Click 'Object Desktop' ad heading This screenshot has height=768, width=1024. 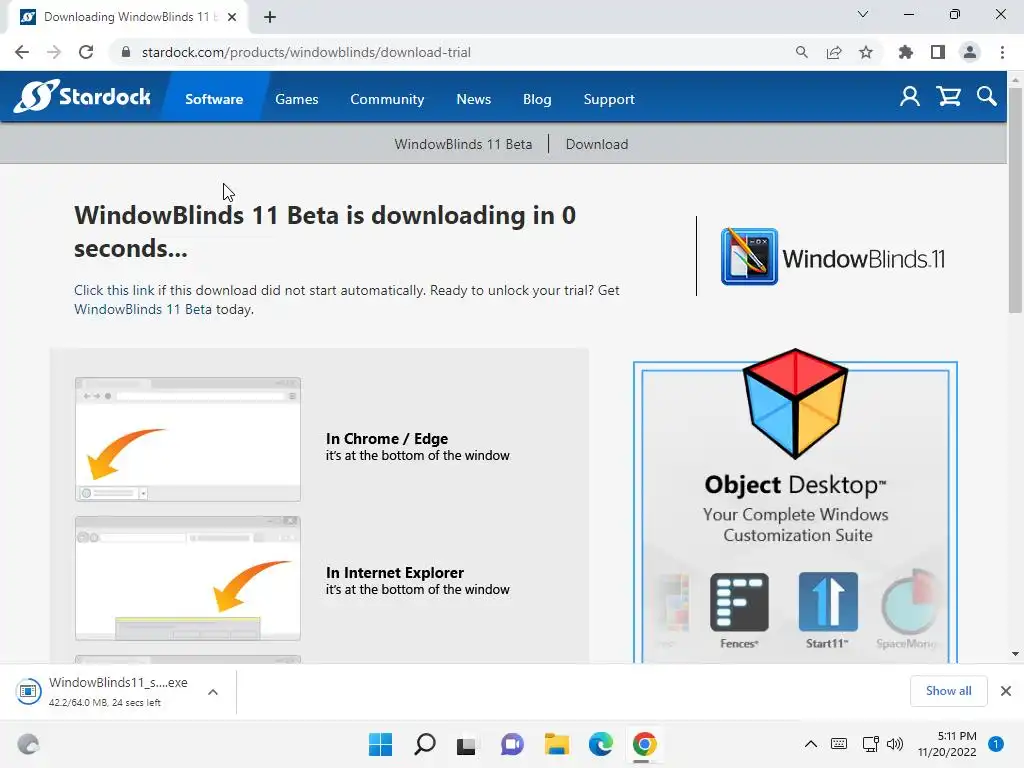click(795, 485)
